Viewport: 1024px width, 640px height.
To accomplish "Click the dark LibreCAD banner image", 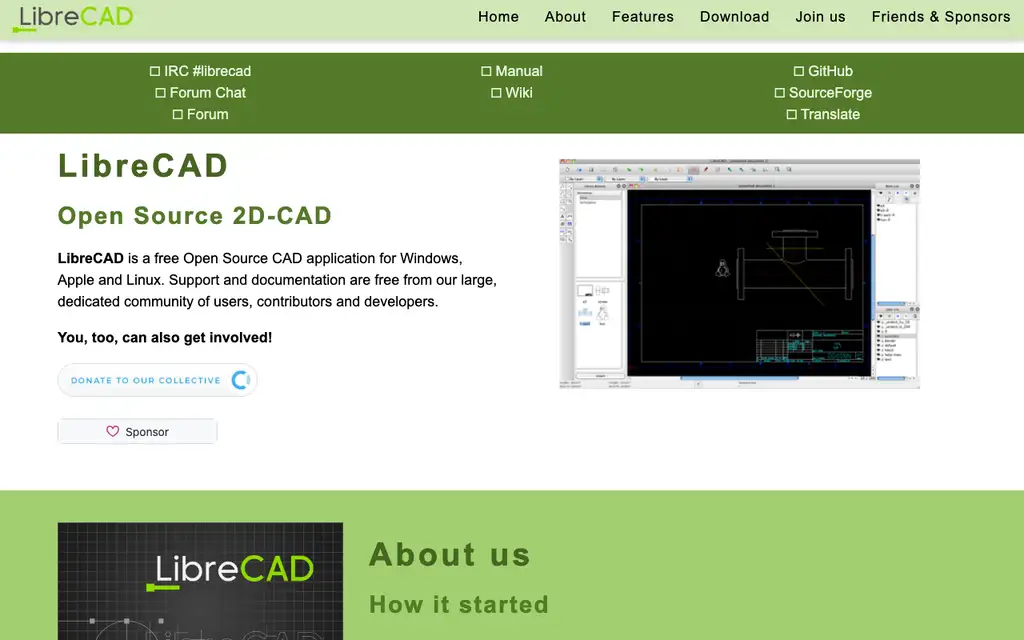I will tap(200, 581).
